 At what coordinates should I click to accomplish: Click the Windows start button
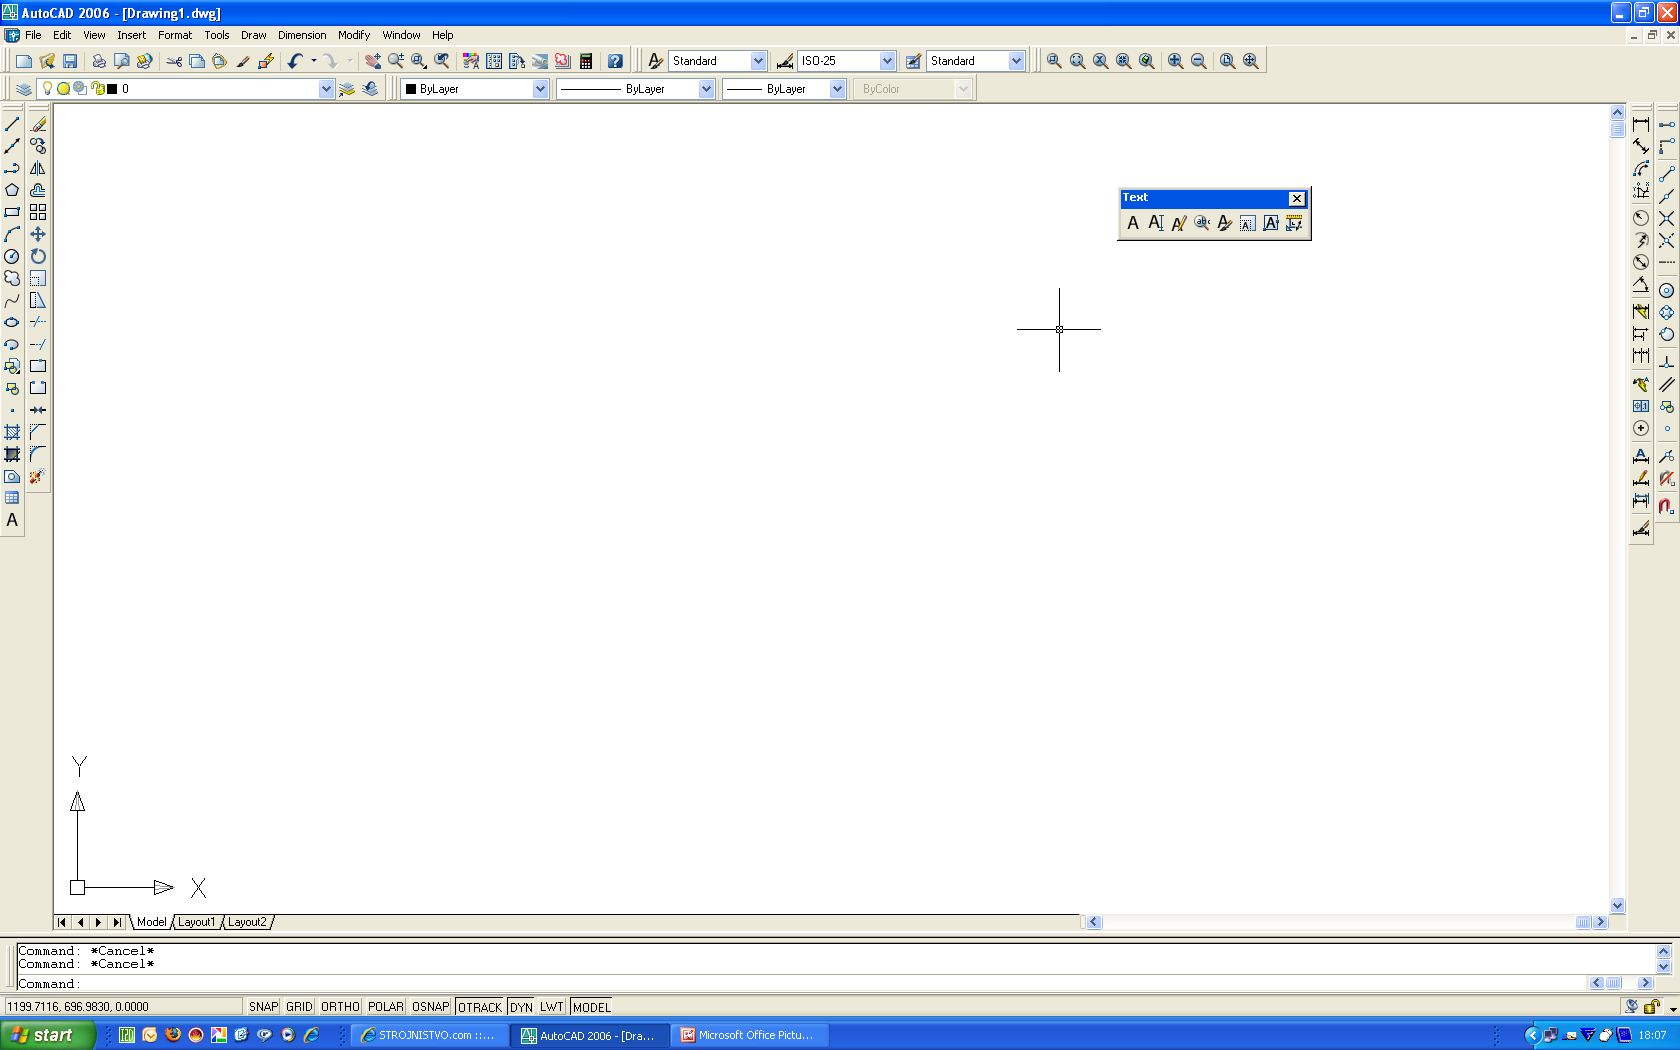48,1035
